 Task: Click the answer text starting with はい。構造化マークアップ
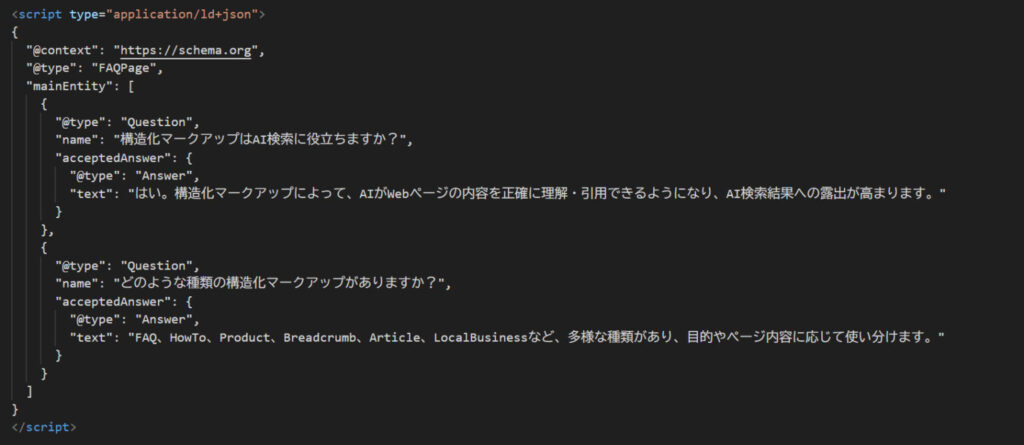pyautogui.click(x=536, y=193)
